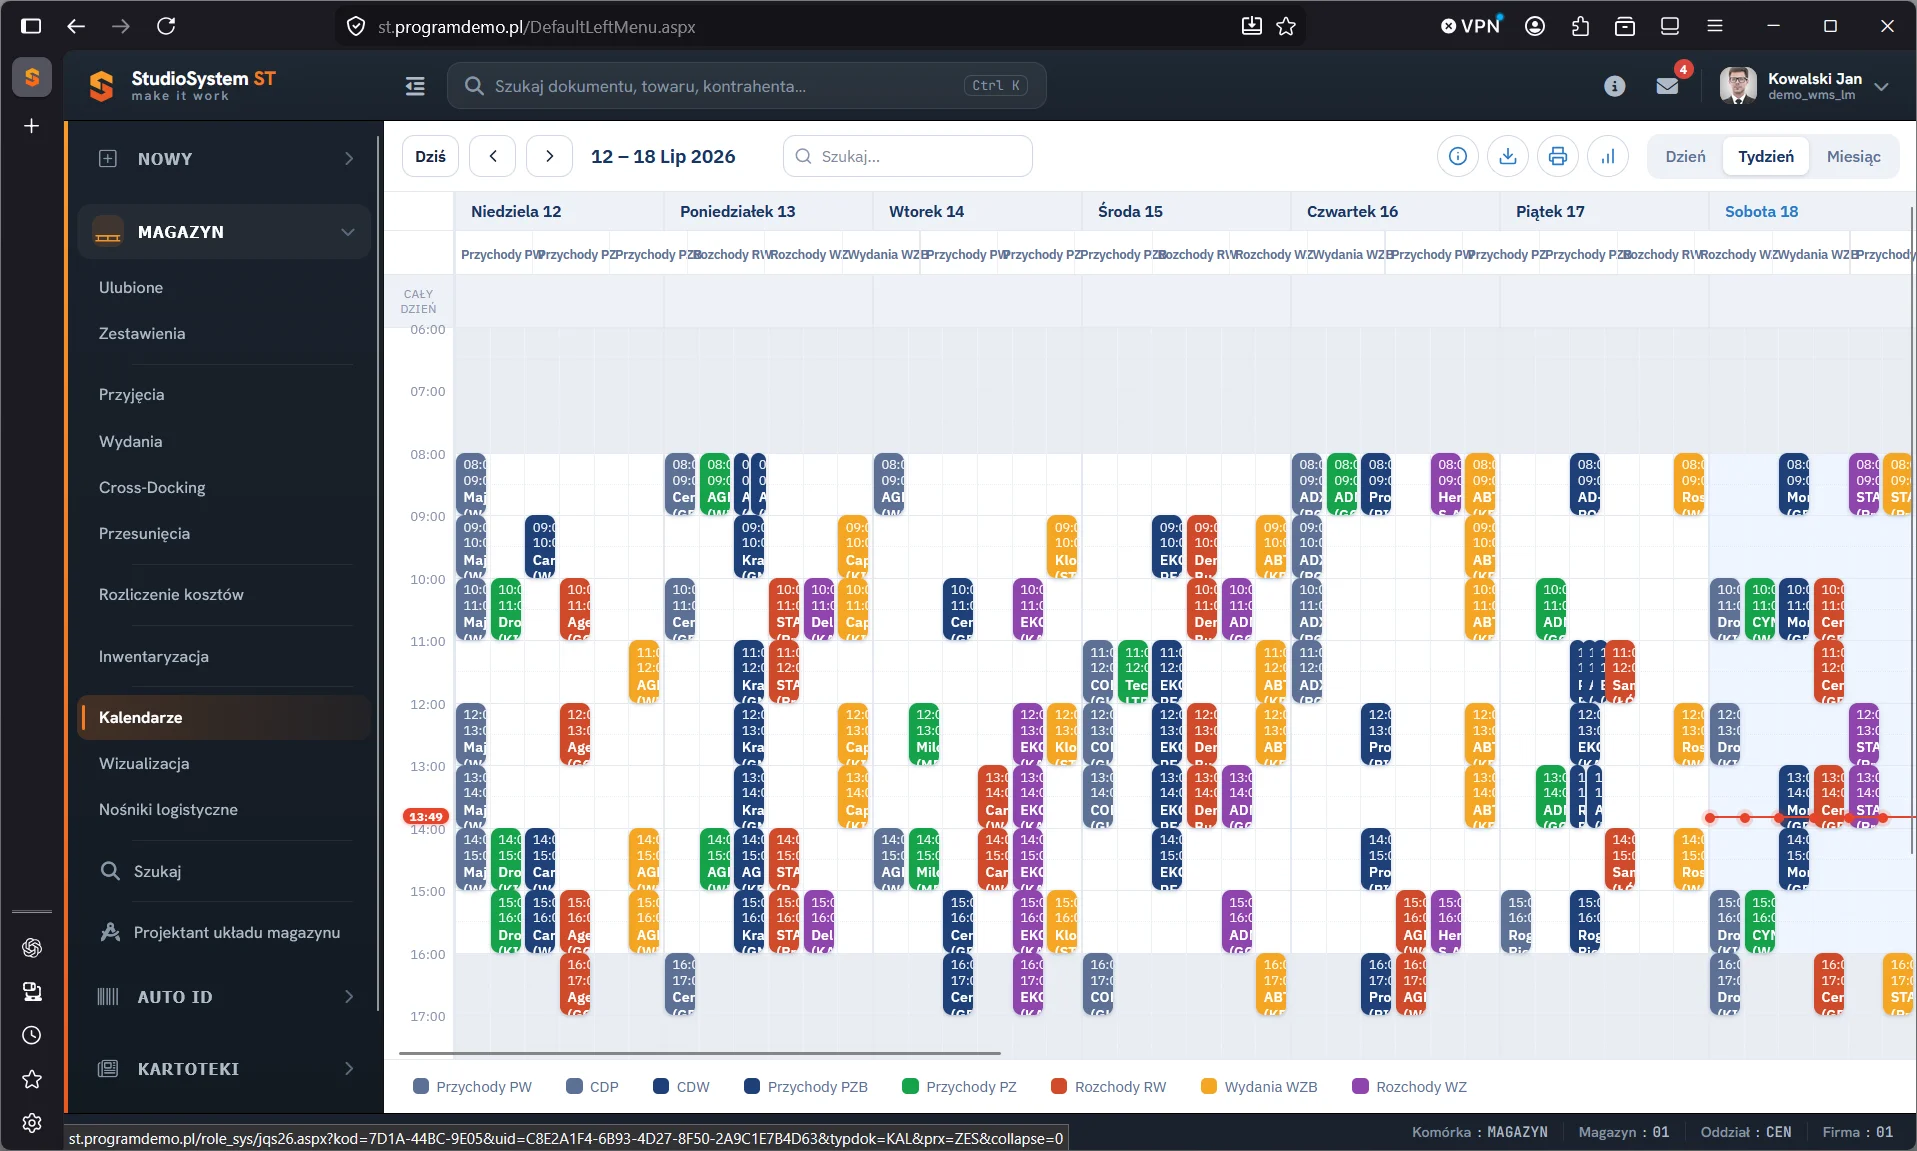Toggle Wydania WZB legend filter
This screenshot has width=1917, height=1151.
click(x=1259, y=1087)
